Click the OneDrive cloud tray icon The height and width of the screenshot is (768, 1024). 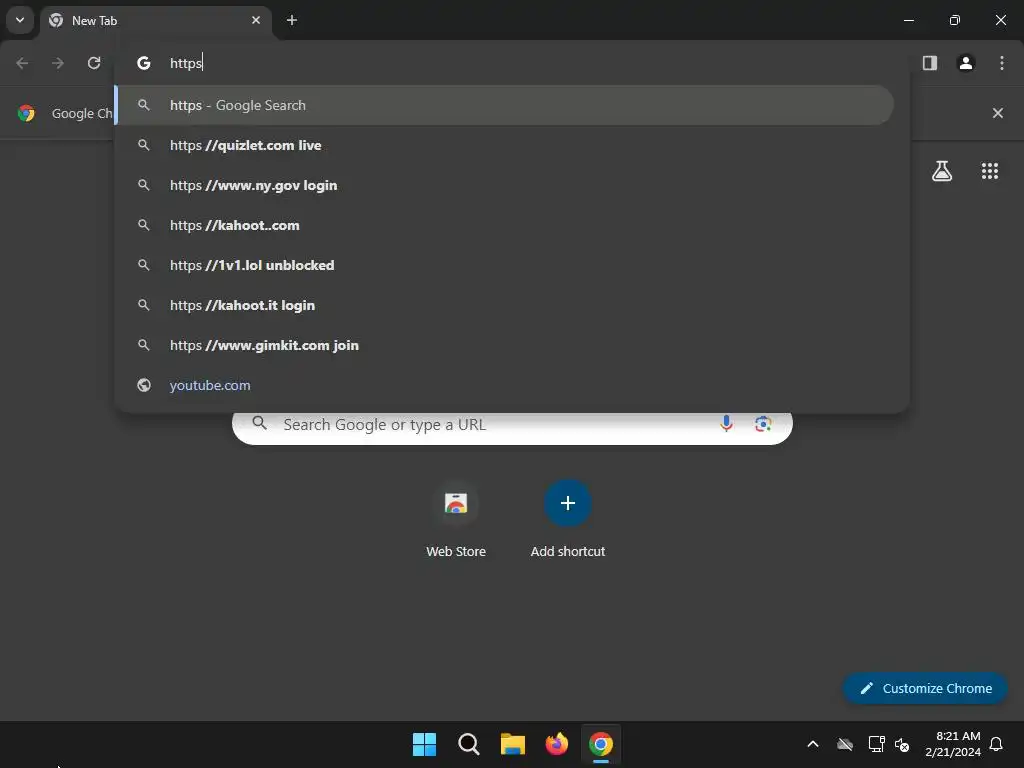click(845, 744)
